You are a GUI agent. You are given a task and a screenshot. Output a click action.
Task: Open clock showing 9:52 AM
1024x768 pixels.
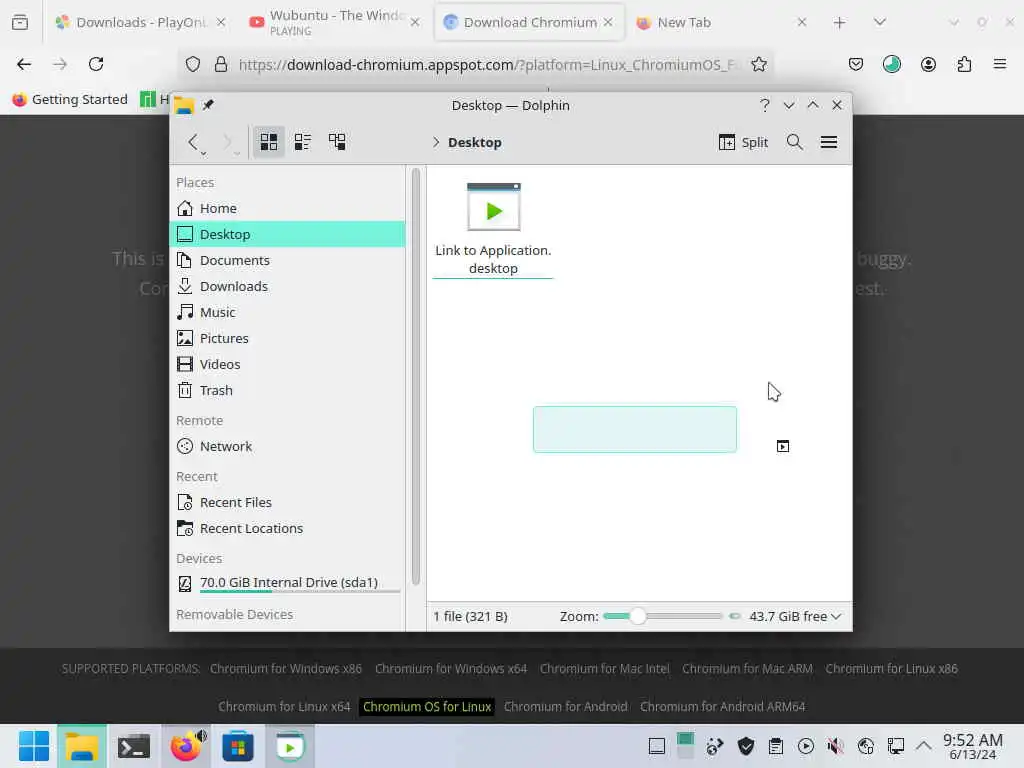pos(973,746)
